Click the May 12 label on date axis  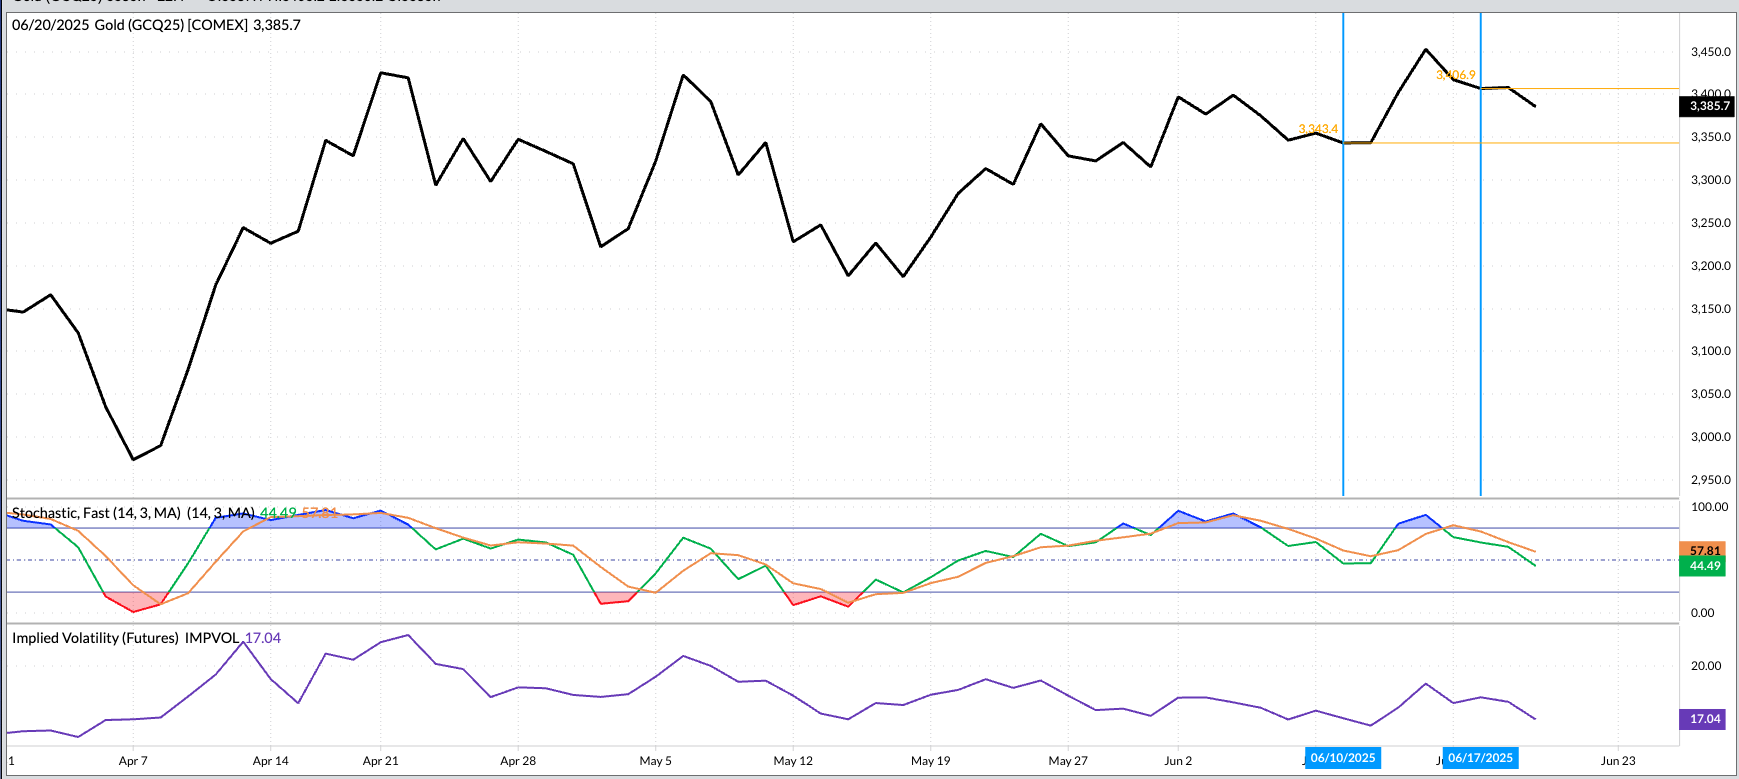(793, 761)
